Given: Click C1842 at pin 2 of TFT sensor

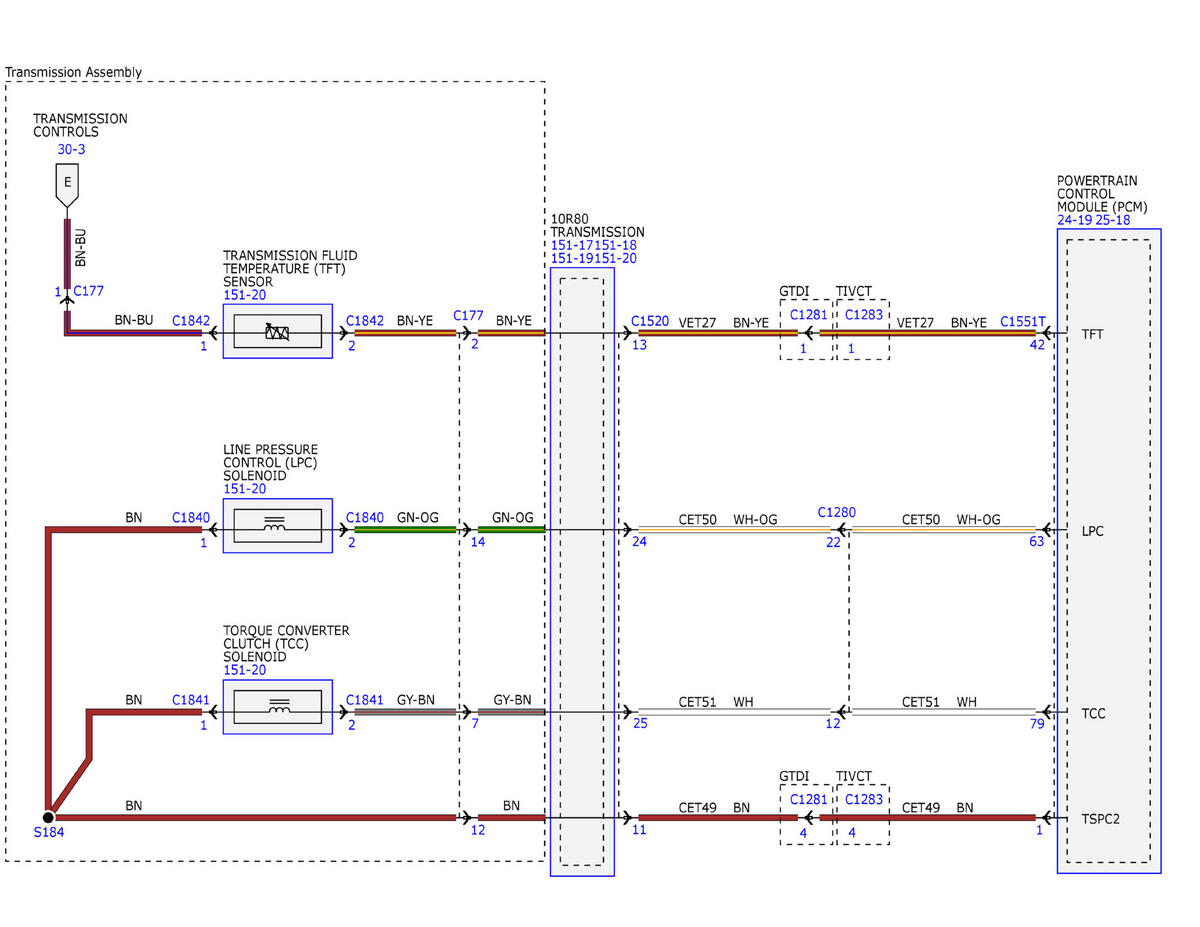Looking at the screenshot, I should [365, 322].
